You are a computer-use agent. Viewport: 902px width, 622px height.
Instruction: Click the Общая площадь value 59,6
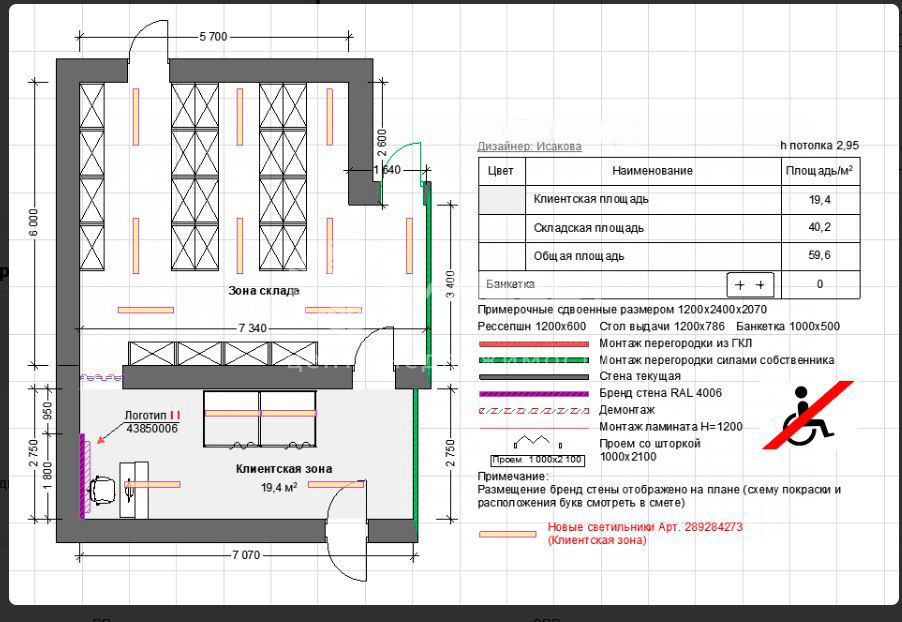click(x=819, y=255)
